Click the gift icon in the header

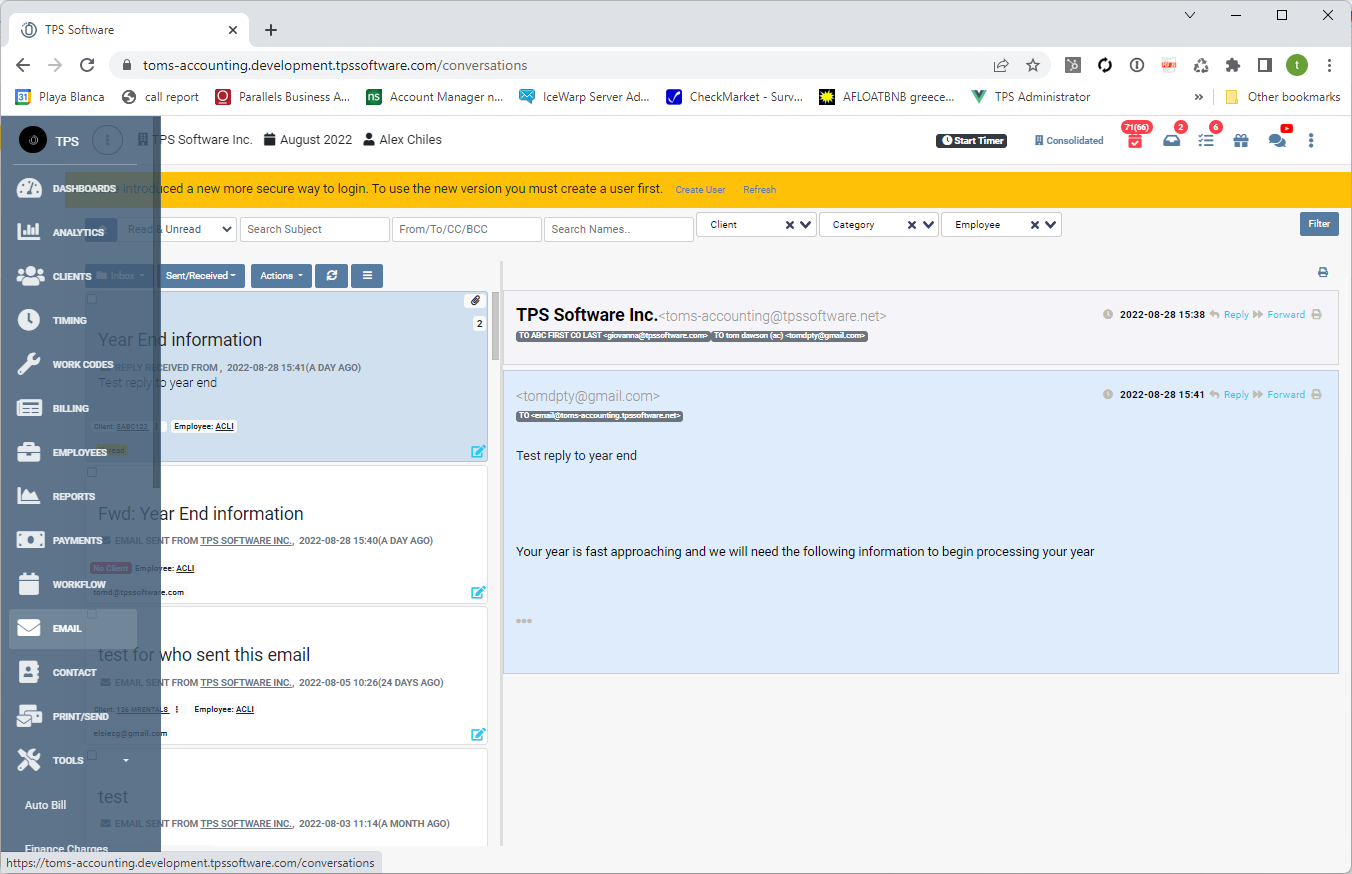[1241, 140]
